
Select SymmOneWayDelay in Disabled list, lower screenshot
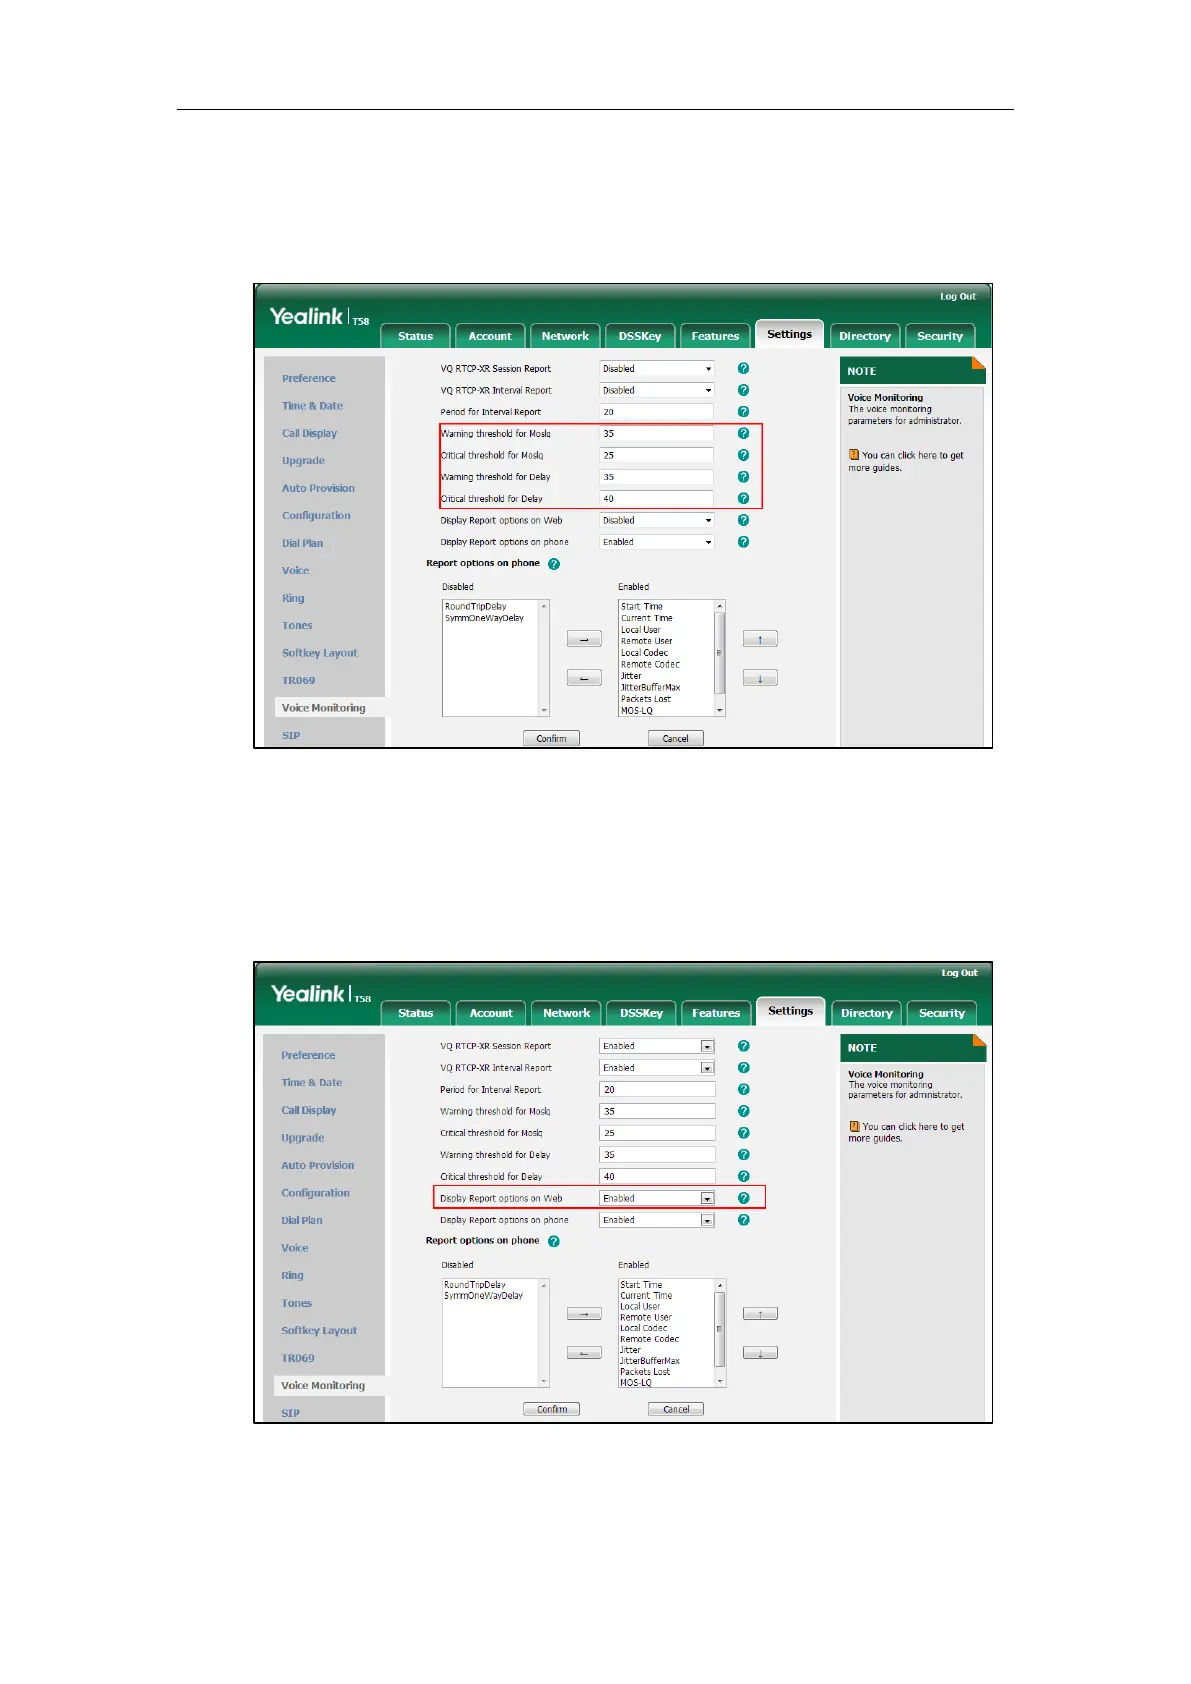point(484,1296)
